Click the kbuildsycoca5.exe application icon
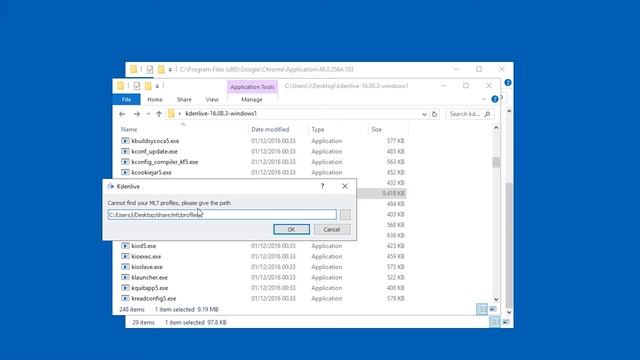The image size is (640, 360). point(125,141)
